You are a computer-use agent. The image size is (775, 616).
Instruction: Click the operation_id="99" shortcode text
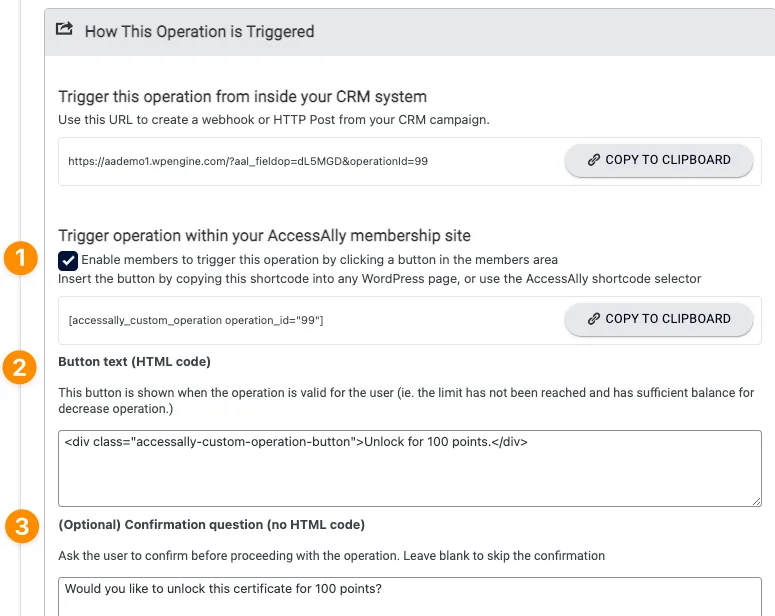(196, 320)
